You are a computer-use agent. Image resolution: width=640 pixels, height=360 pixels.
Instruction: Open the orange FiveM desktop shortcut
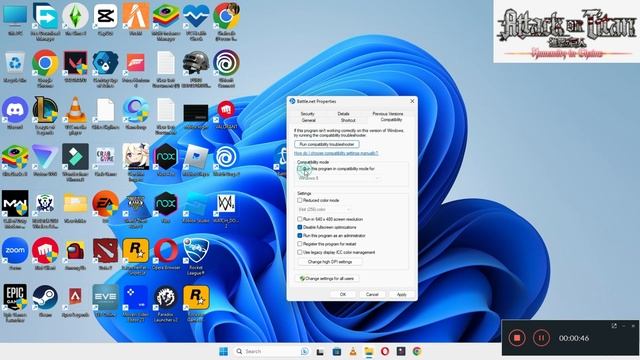(x=136, y=18)
